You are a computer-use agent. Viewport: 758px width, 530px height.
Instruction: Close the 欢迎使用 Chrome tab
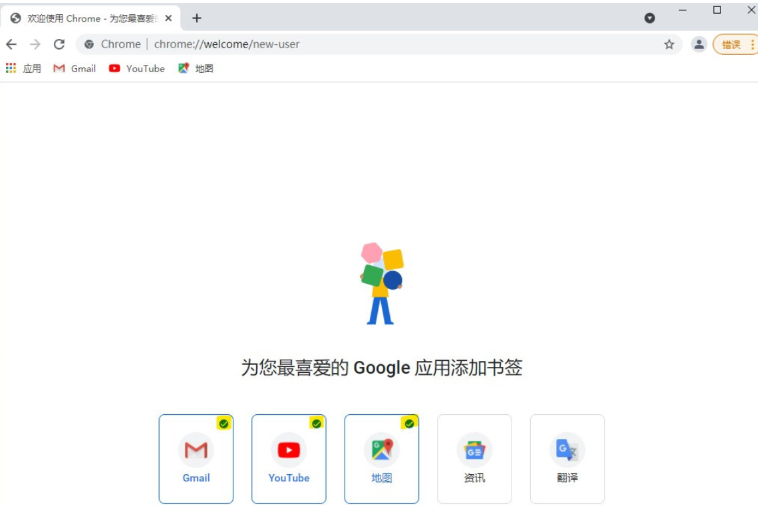tap(169, 18)
